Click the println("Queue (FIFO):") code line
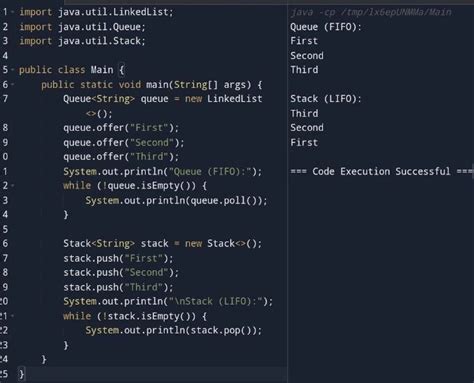 (163, 171)
